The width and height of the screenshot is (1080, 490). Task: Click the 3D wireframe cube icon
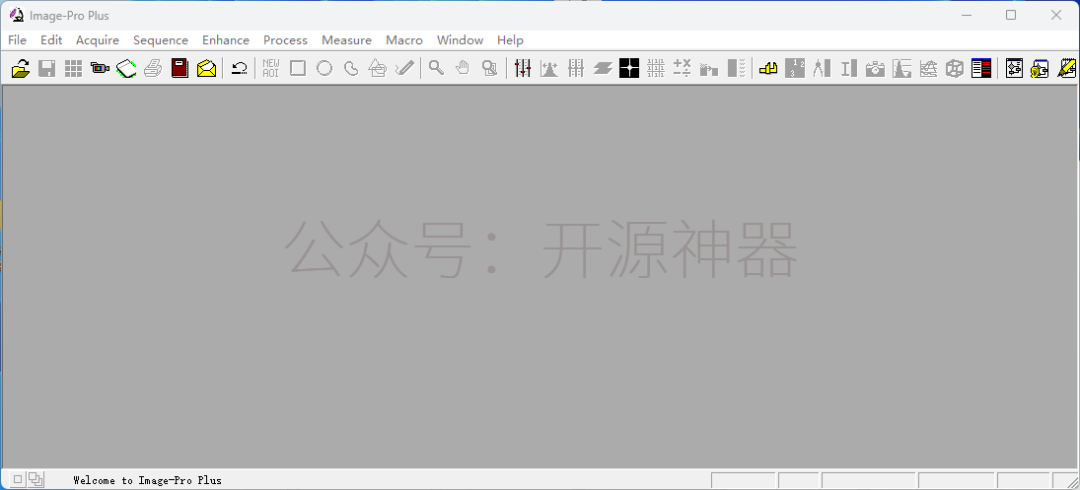(x=955, y=68)
